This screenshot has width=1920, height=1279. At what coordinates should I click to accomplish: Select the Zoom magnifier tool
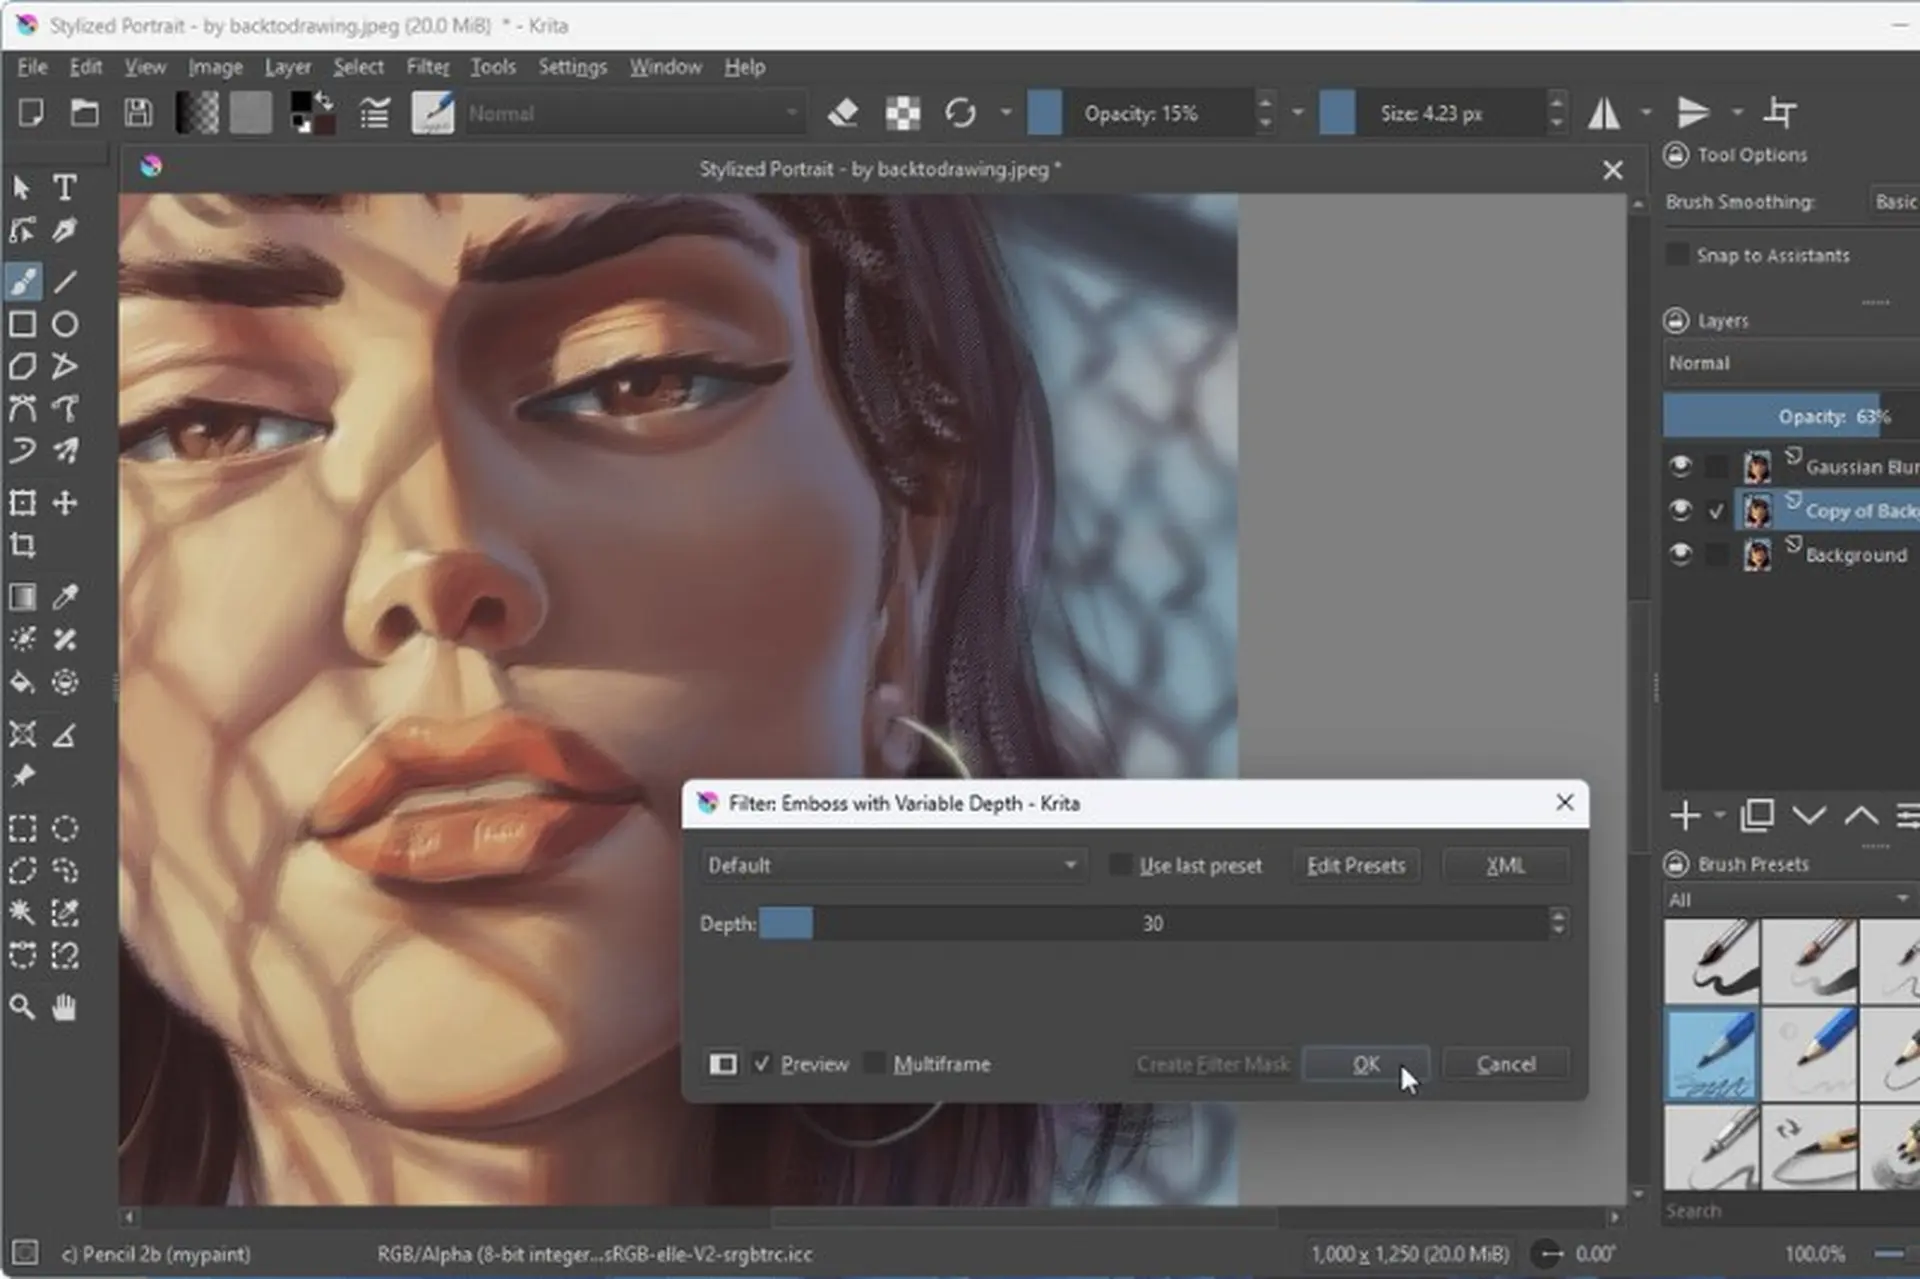[x=22, y=1007]
